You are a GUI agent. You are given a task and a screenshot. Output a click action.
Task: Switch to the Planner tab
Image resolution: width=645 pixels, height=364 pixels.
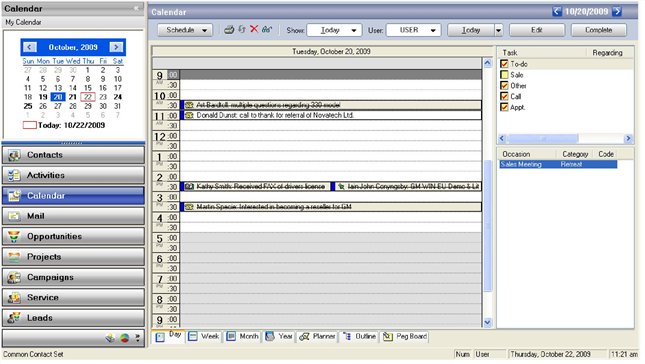(317, 336)
